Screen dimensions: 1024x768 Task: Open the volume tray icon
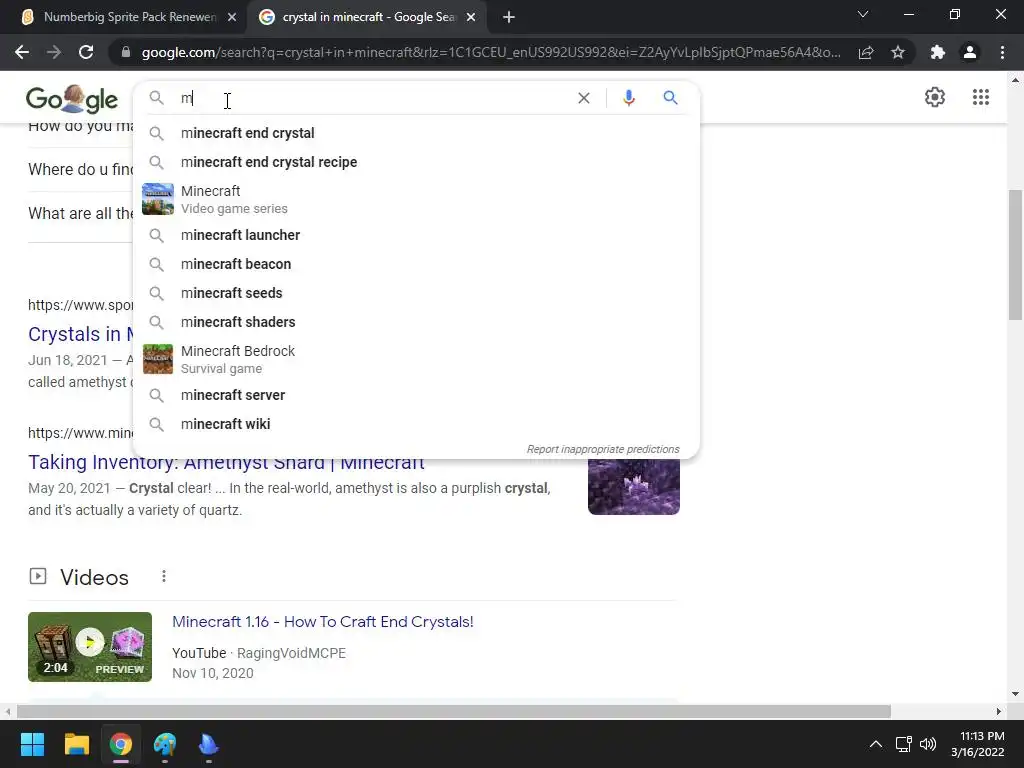[928, 744]
